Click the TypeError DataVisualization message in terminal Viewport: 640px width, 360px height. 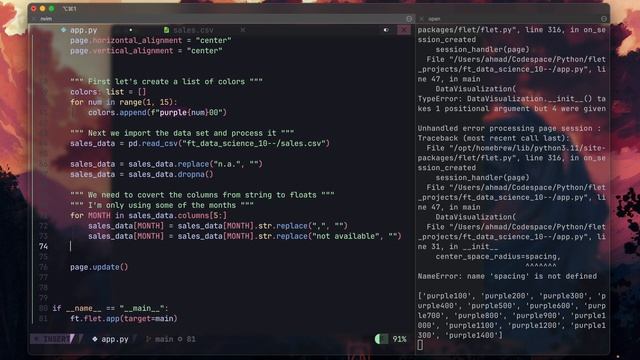(x=512, y=104)
